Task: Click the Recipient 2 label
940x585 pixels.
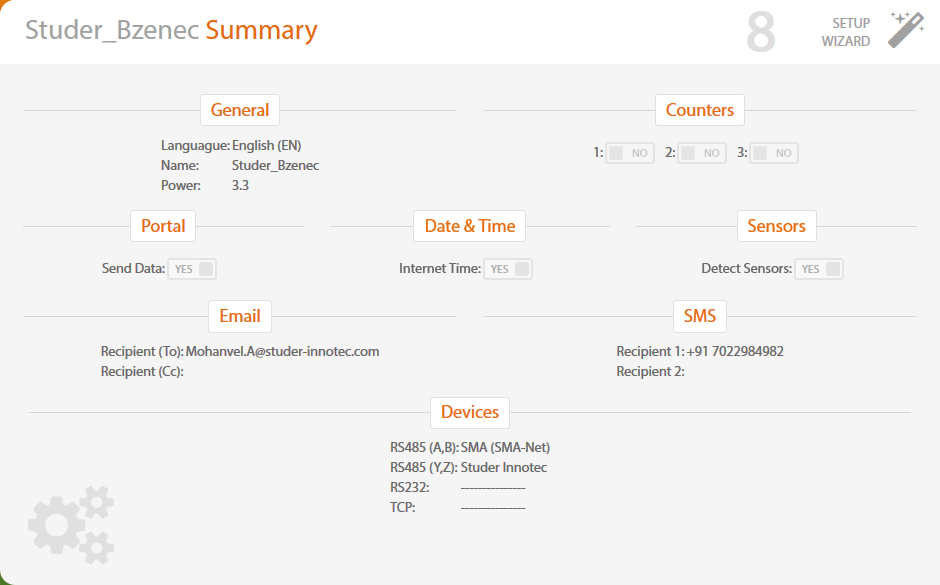Action: click(650, 372)
